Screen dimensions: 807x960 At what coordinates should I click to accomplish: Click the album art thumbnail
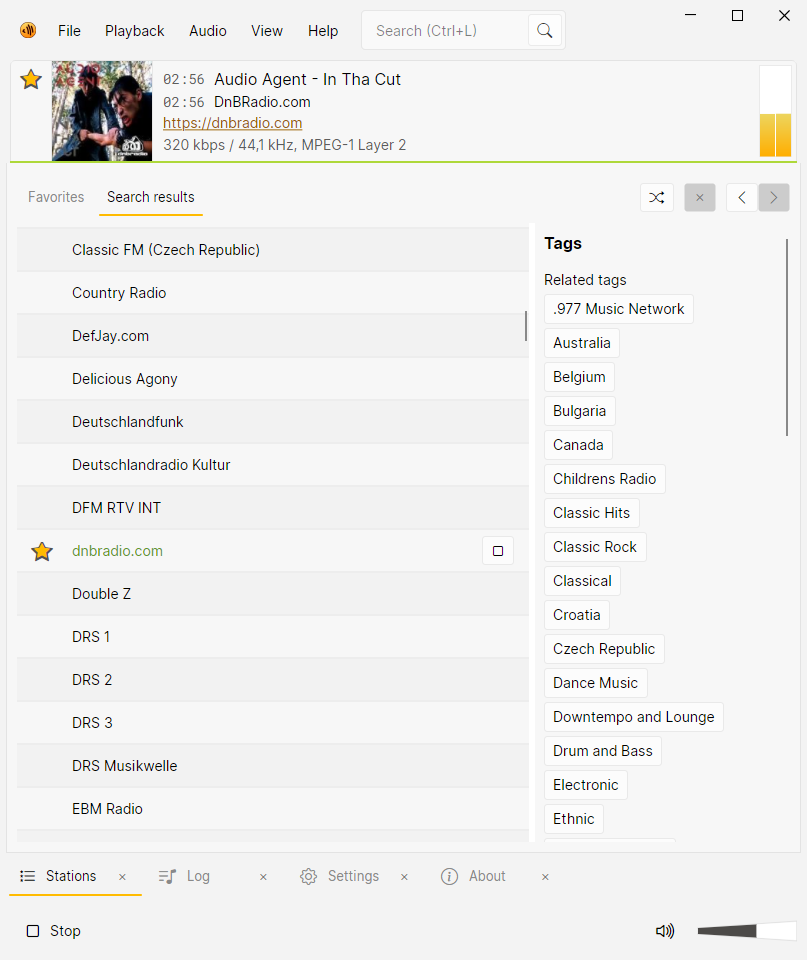coord(102,111)
